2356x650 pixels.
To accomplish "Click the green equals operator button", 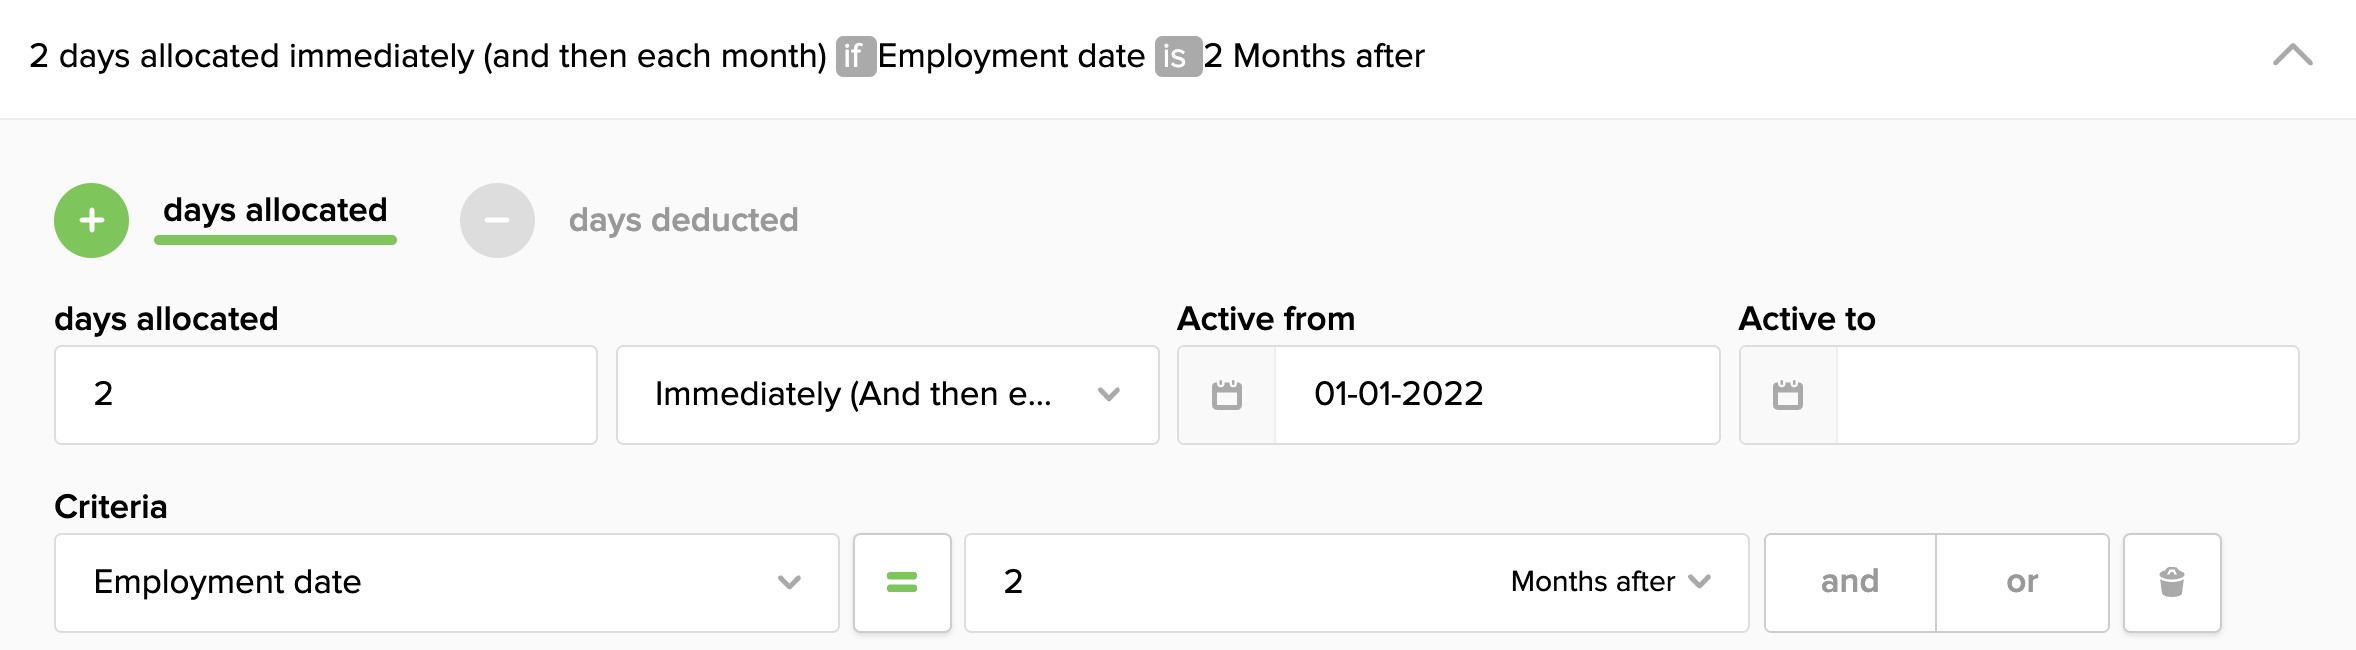I will [x=902, y=582].
